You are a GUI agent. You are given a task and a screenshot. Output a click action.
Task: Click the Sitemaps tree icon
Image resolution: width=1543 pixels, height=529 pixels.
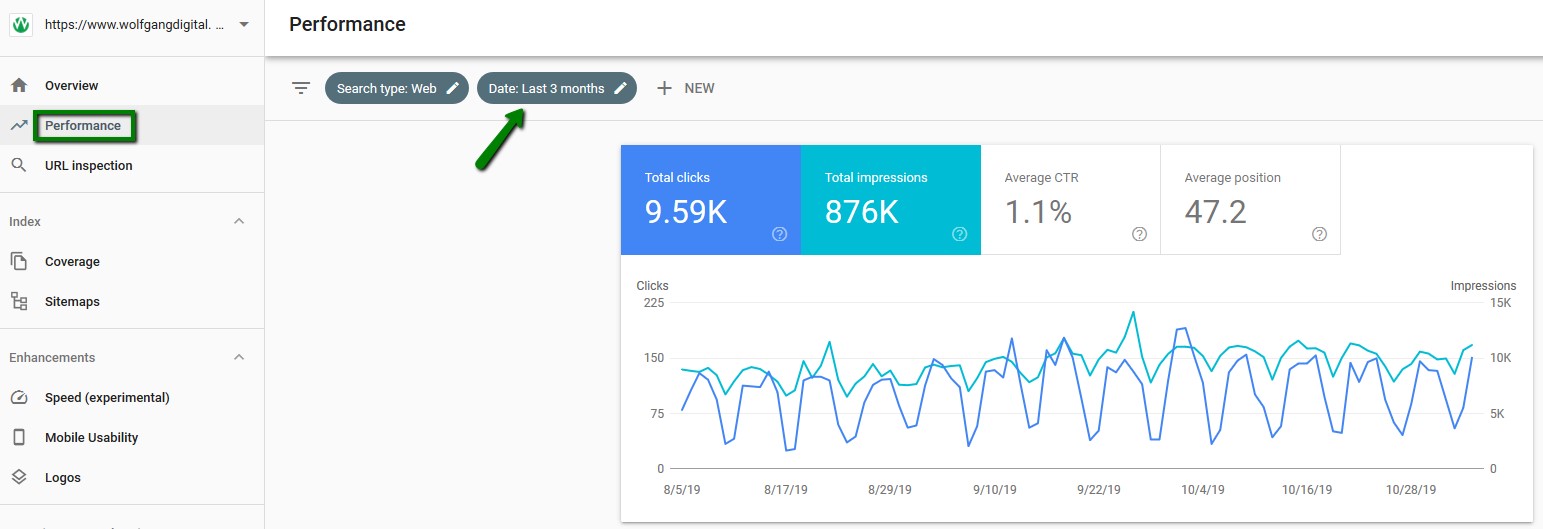click(19, 302)
